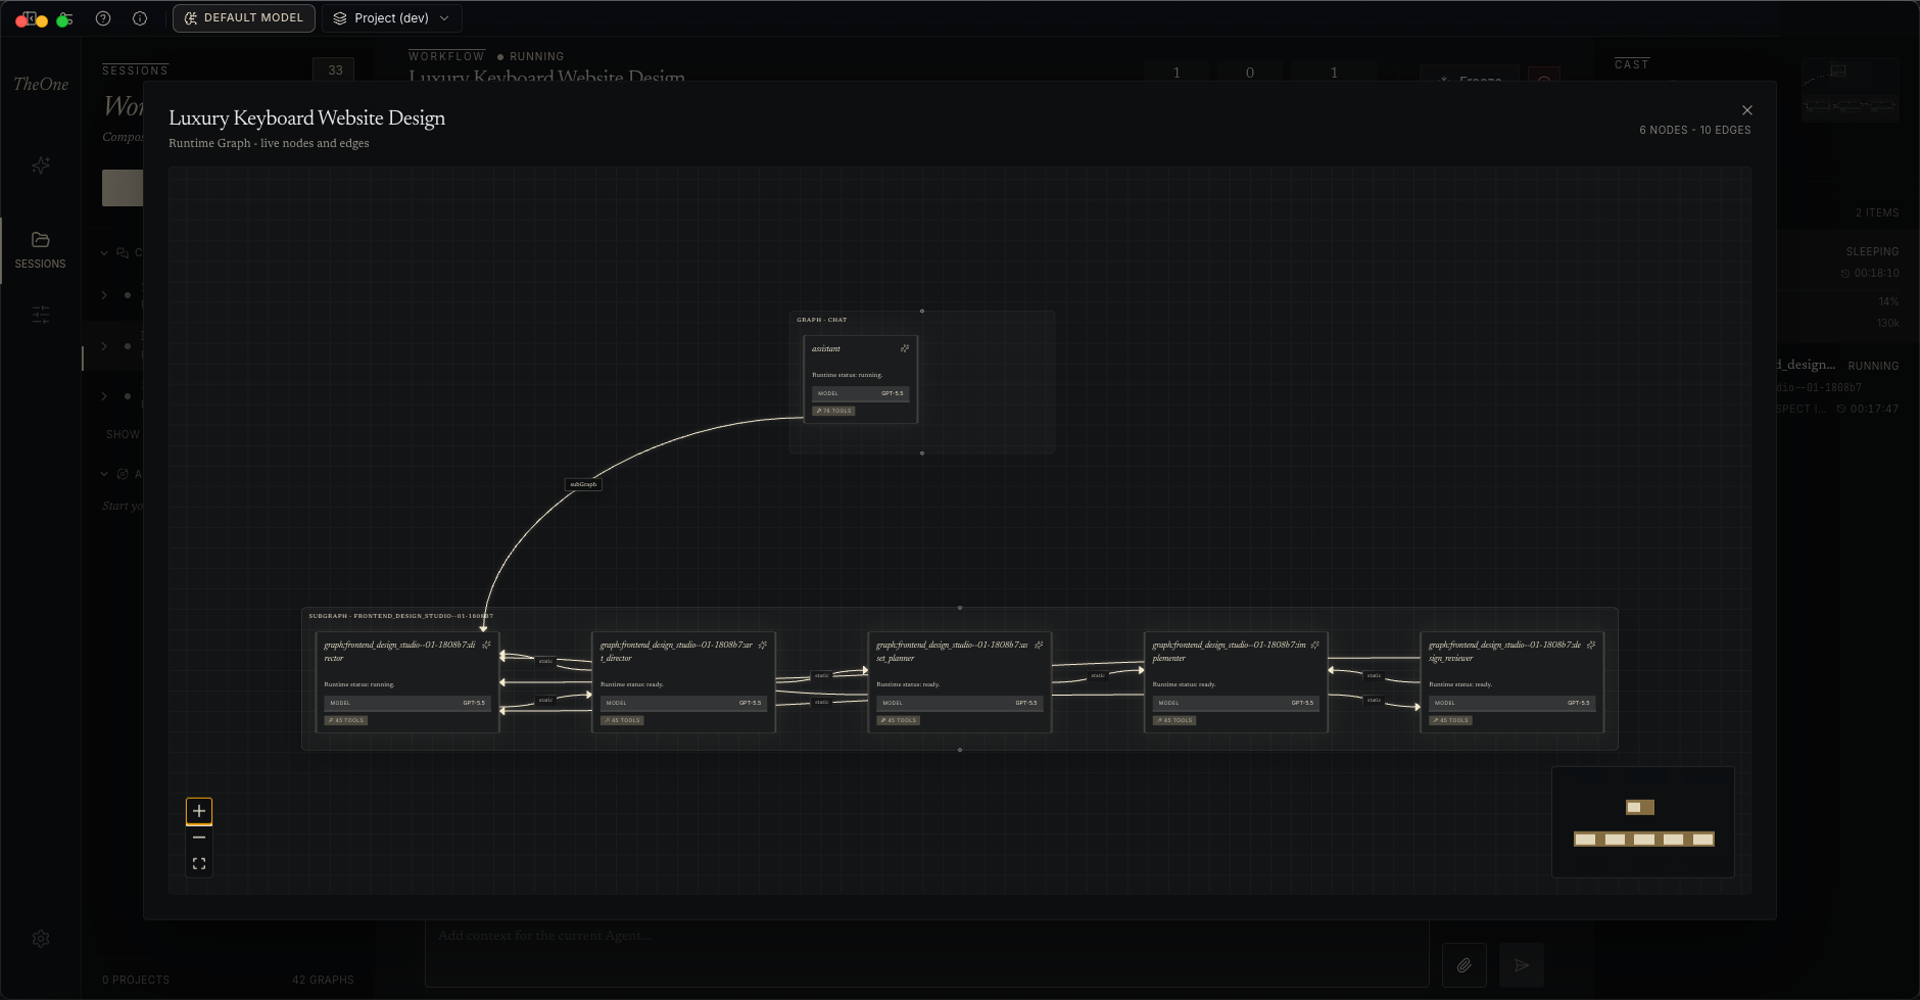Click the sparkle icon on design_reviewer node

tap(1590, 645)
